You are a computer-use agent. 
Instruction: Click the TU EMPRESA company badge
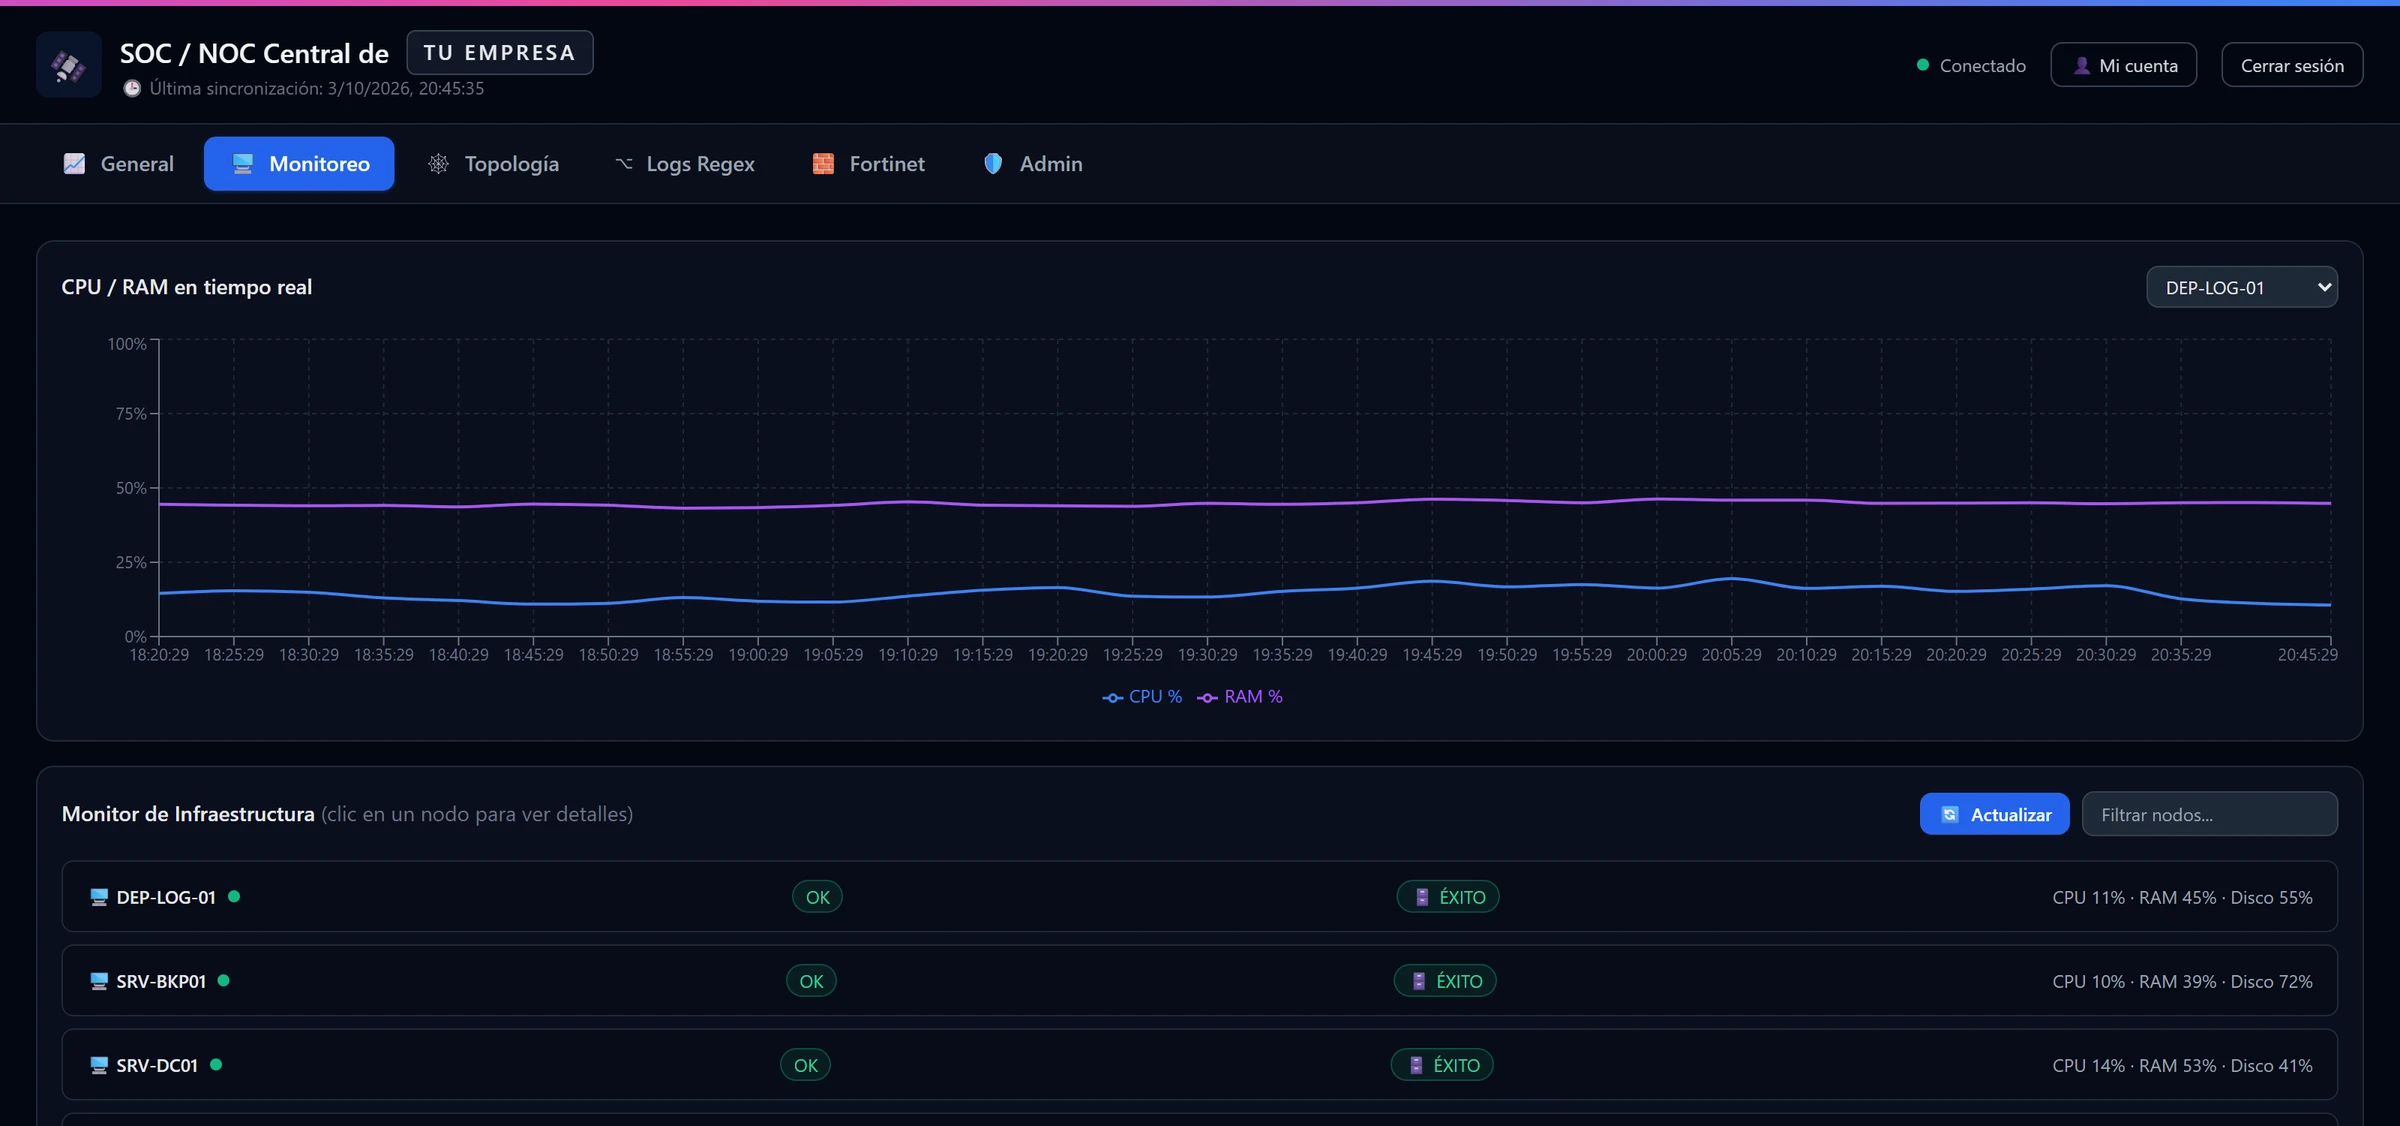click(x=500, y=53)
